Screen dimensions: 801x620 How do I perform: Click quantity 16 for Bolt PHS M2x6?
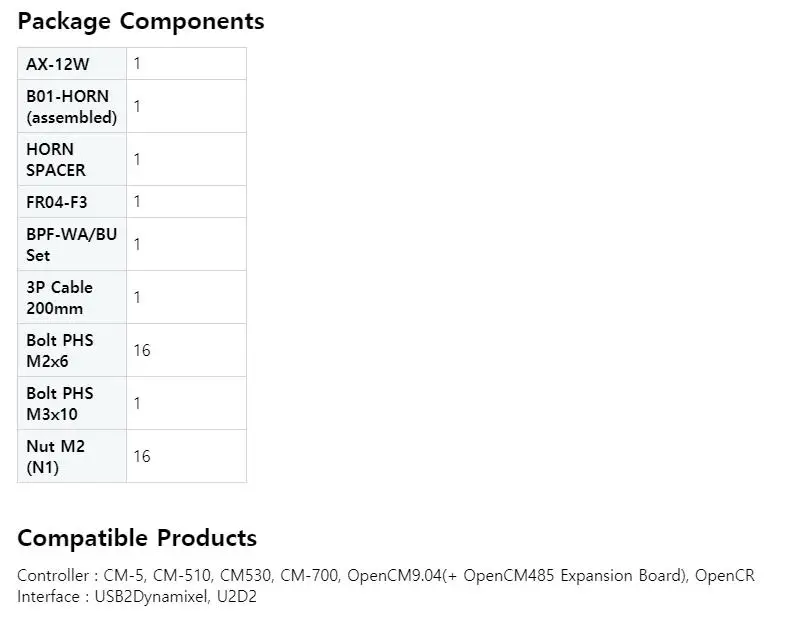pos(142,350)
